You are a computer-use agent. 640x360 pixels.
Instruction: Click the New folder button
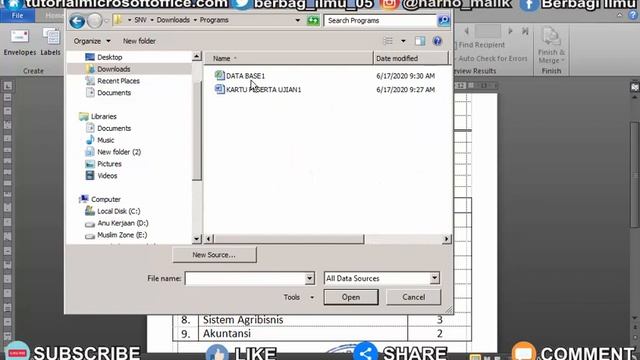(x=139, y=41)
